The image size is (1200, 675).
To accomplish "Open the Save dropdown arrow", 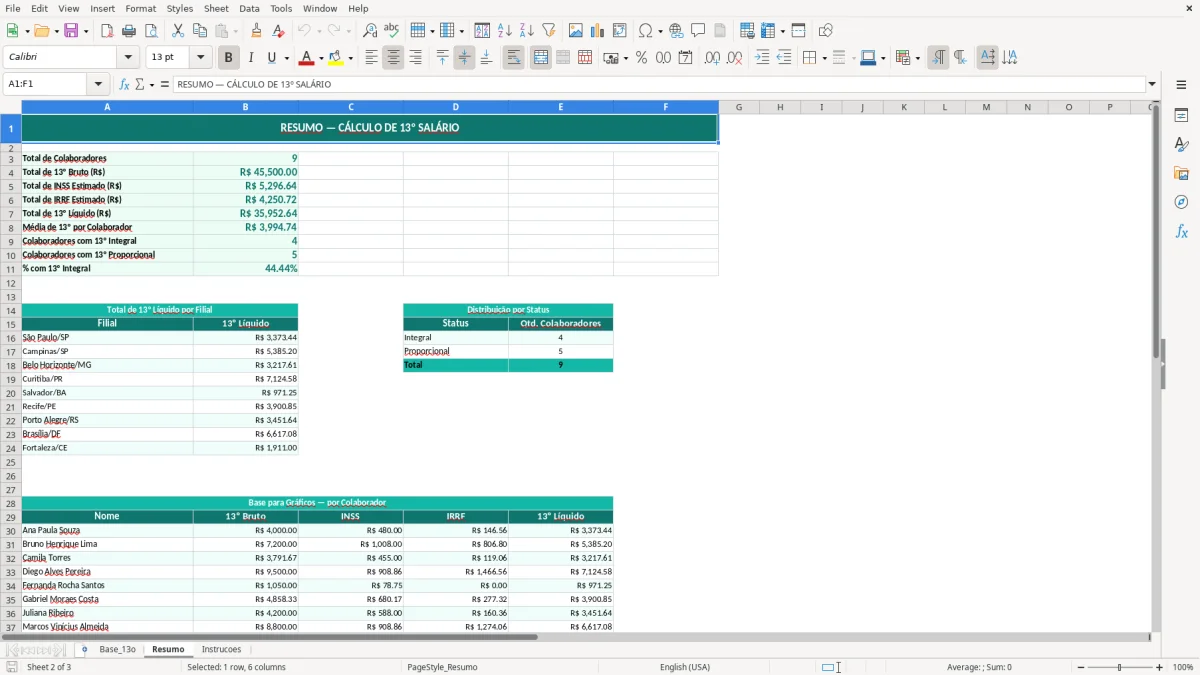I will click(x=86, y=31).
